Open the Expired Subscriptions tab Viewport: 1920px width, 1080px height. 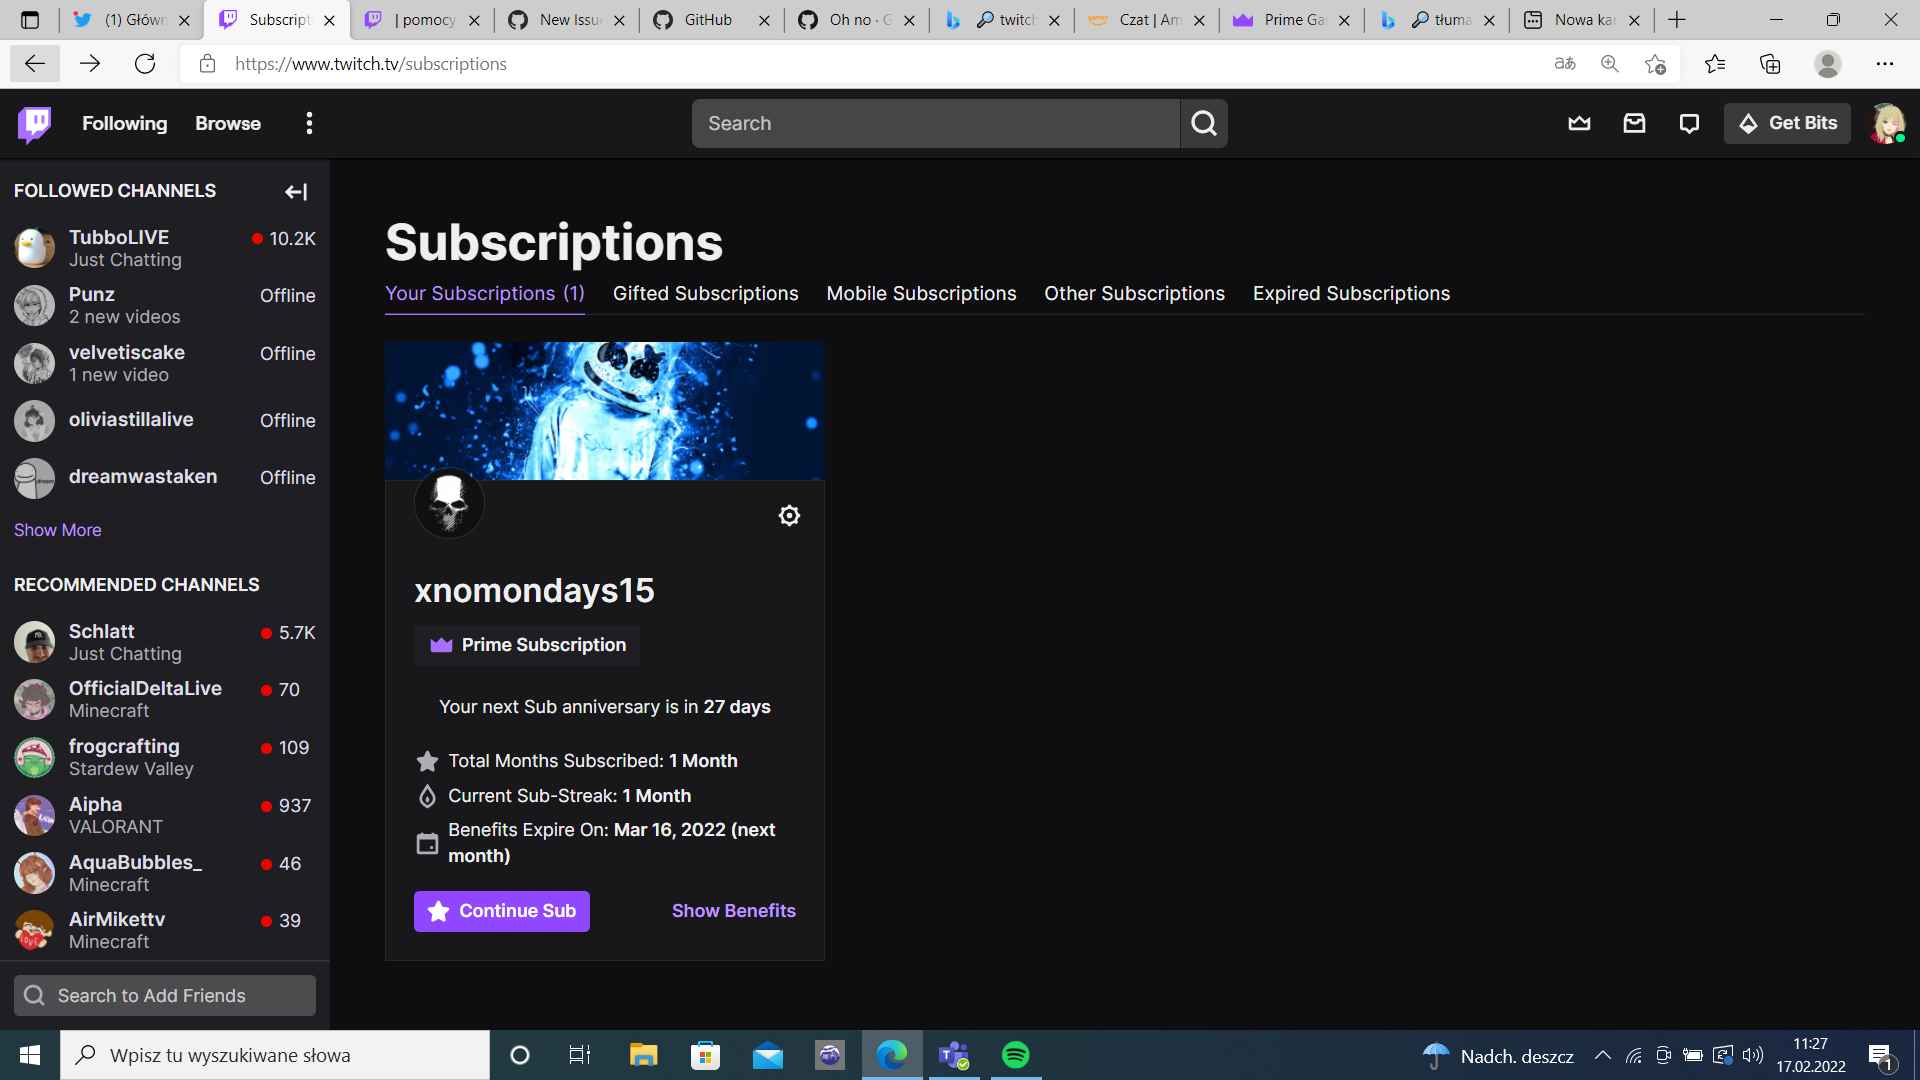point(1351,293)
